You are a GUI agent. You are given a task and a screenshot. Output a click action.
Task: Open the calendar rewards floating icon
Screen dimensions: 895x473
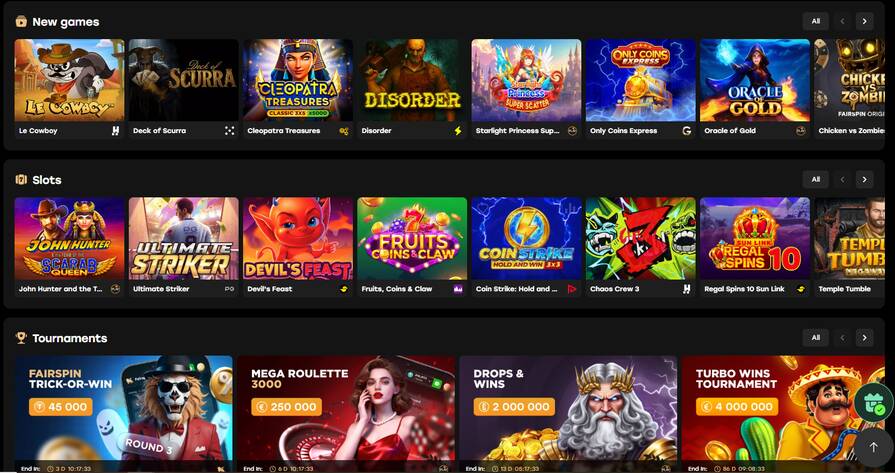pos(874,402)
